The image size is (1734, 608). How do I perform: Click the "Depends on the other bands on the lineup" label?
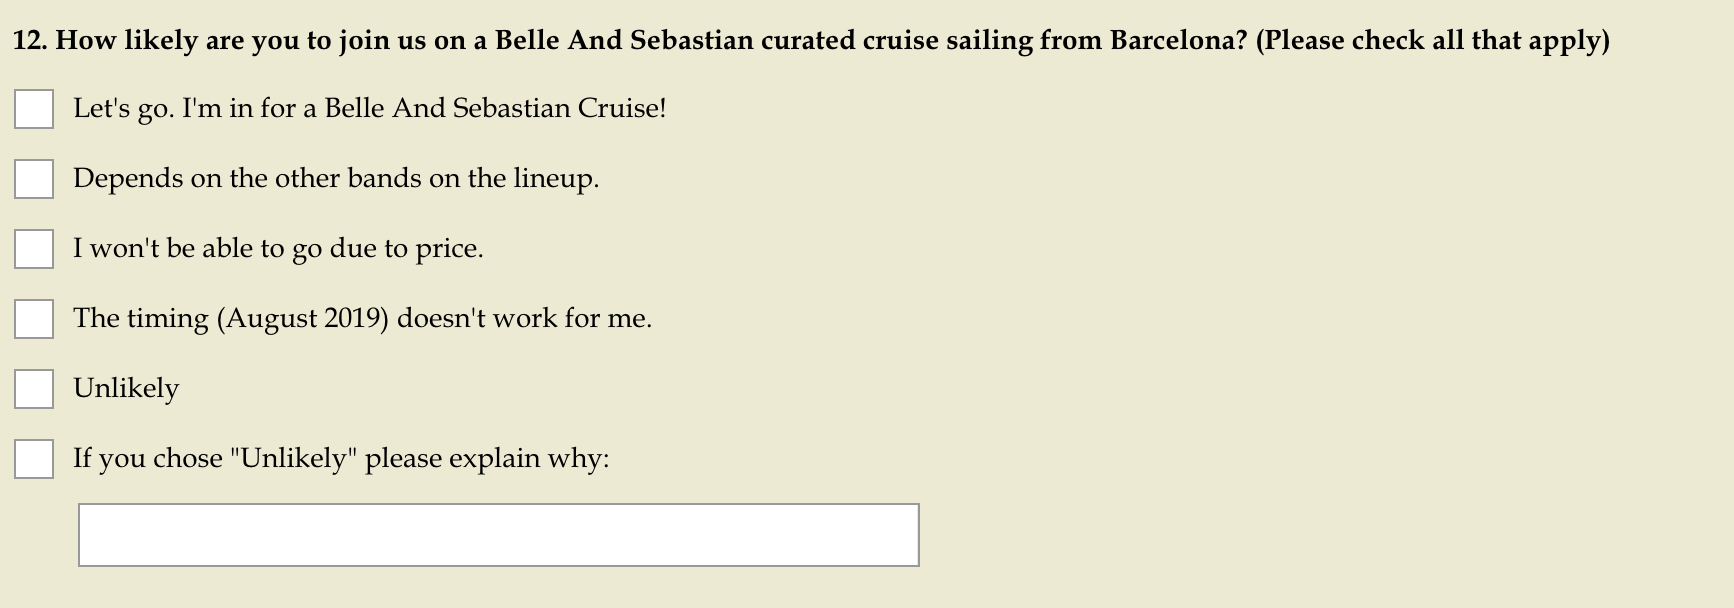(x=336, y=179)
